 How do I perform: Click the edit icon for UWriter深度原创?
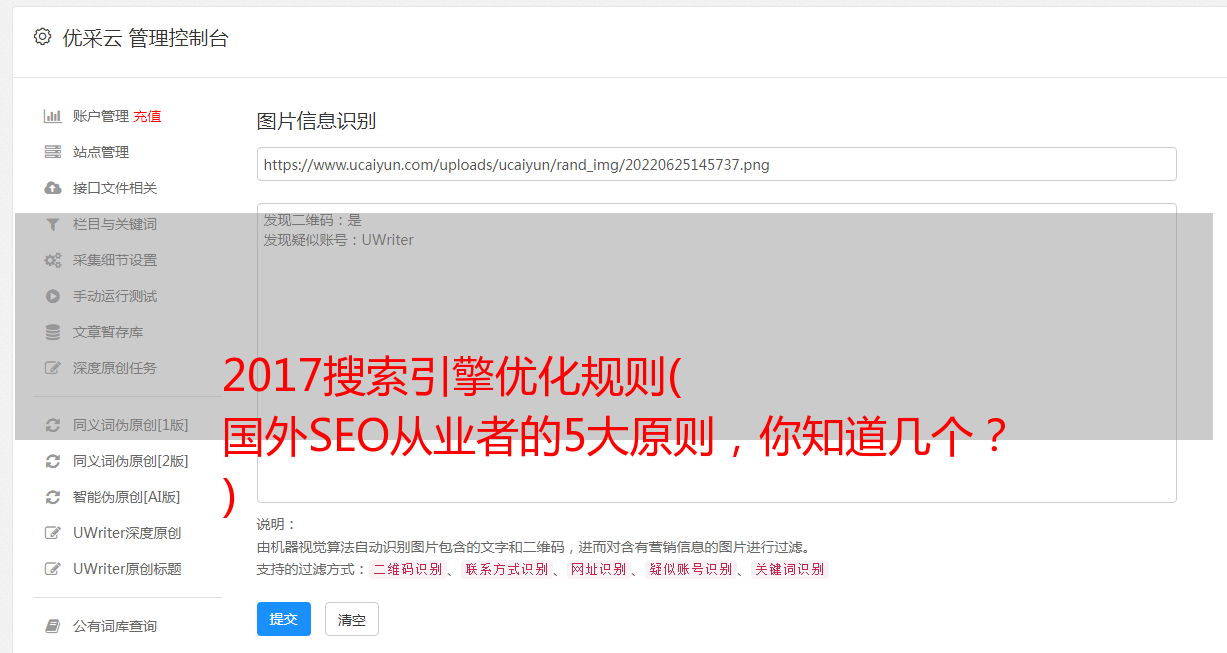tap(53, 533)
